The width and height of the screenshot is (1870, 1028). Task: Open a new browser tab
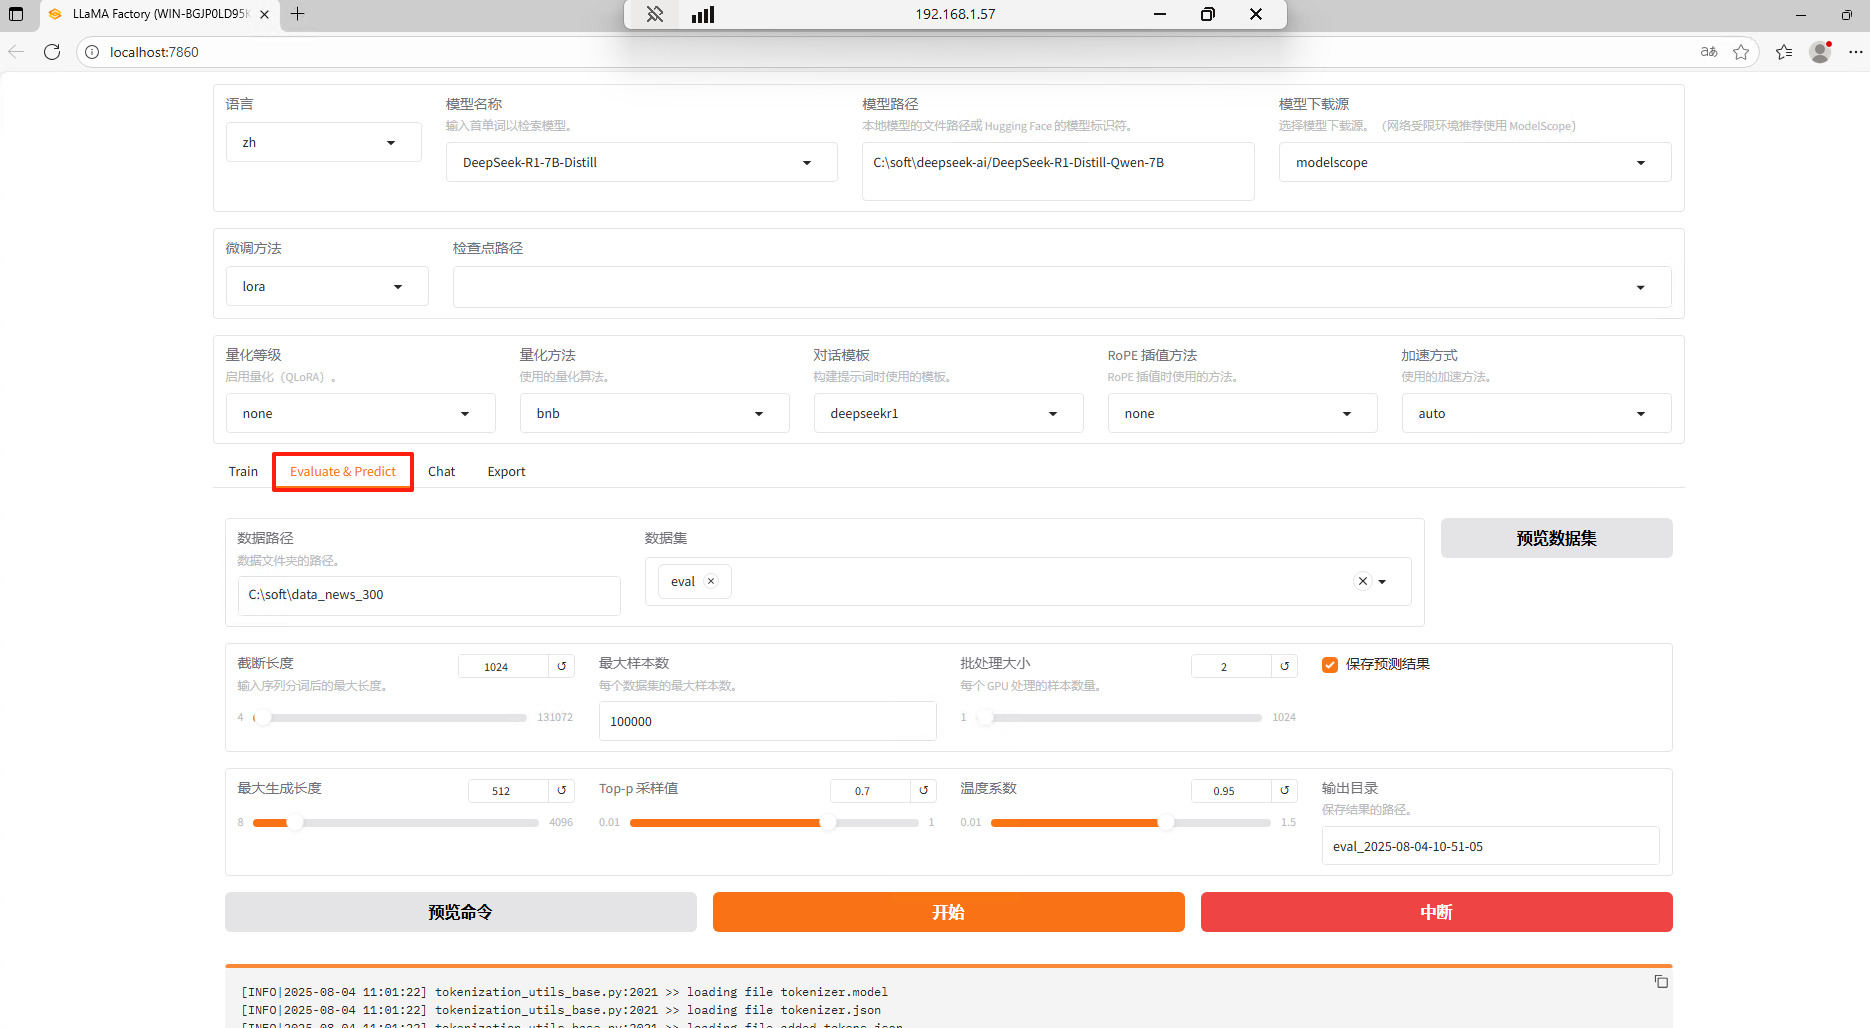pos(297,14)
